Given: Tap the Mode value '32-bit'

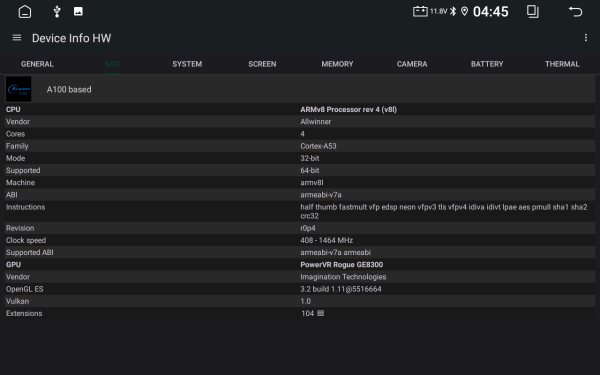Looking at the screenshot, I should tap(310, 158).
